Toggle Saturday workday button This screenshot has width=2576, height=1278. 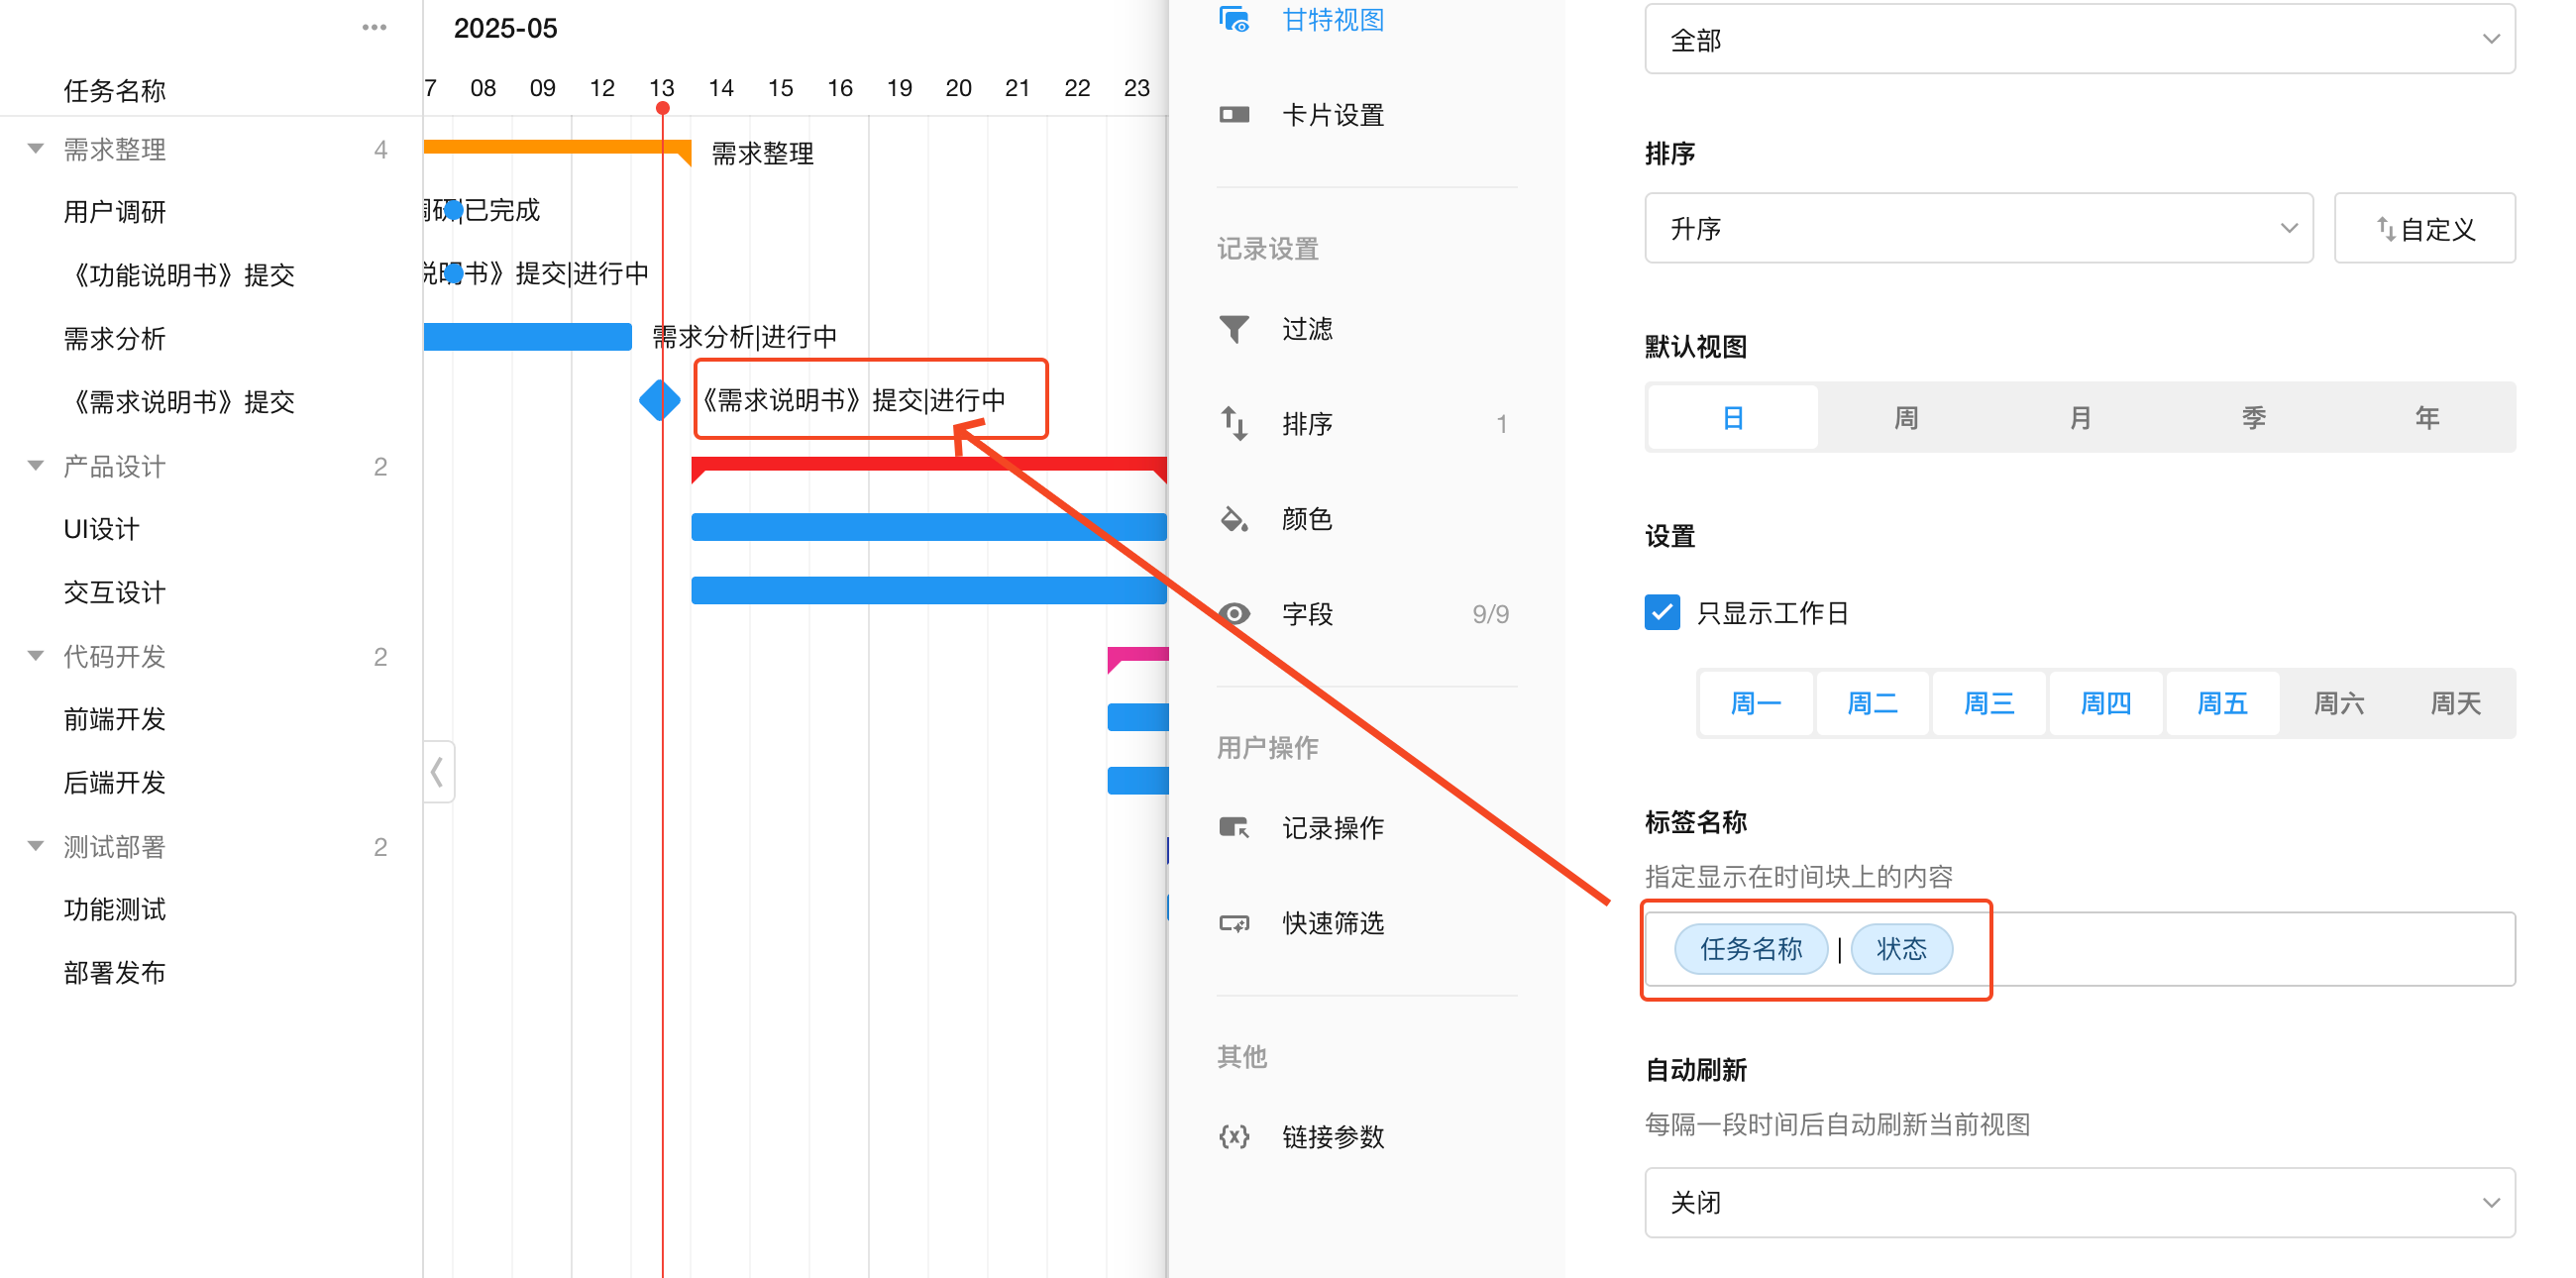coord(2338,703)
